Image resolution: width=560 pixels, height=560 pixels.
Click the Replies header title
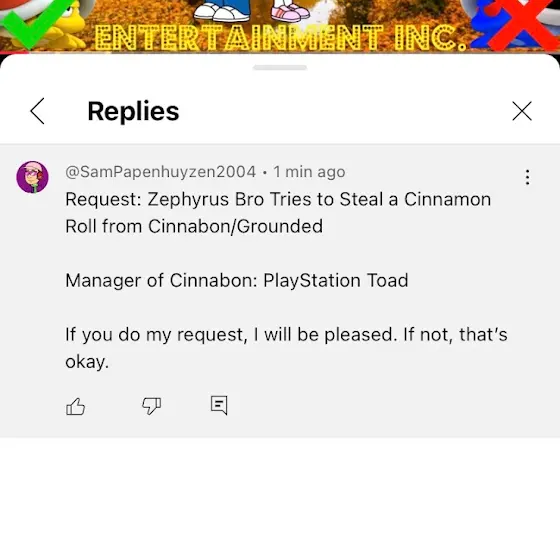tap(133, 111)
